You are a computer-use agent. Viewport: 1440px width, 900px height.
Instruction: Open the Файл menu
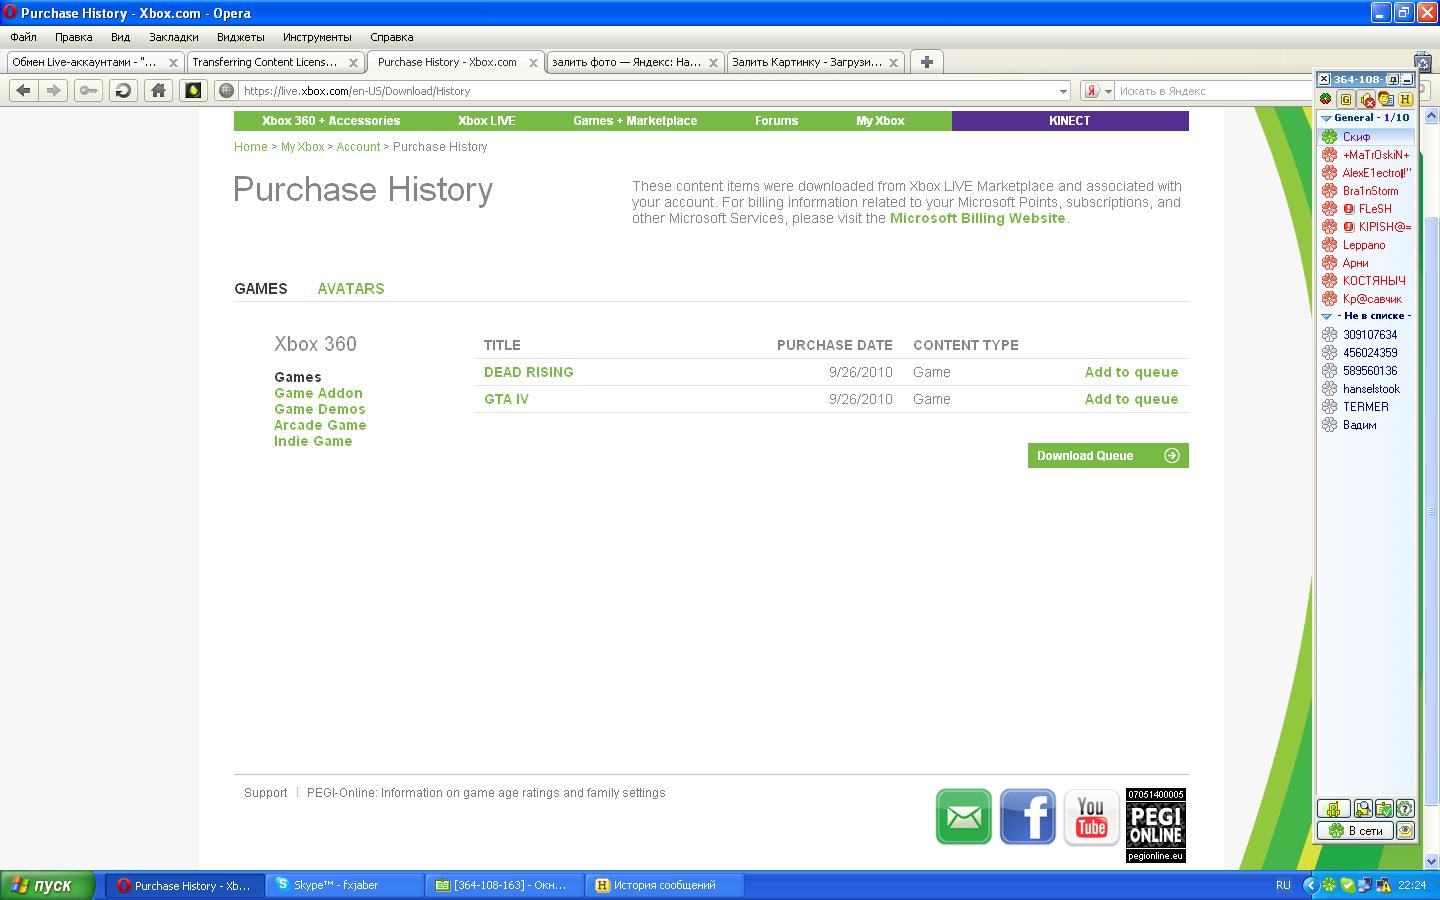24,37
